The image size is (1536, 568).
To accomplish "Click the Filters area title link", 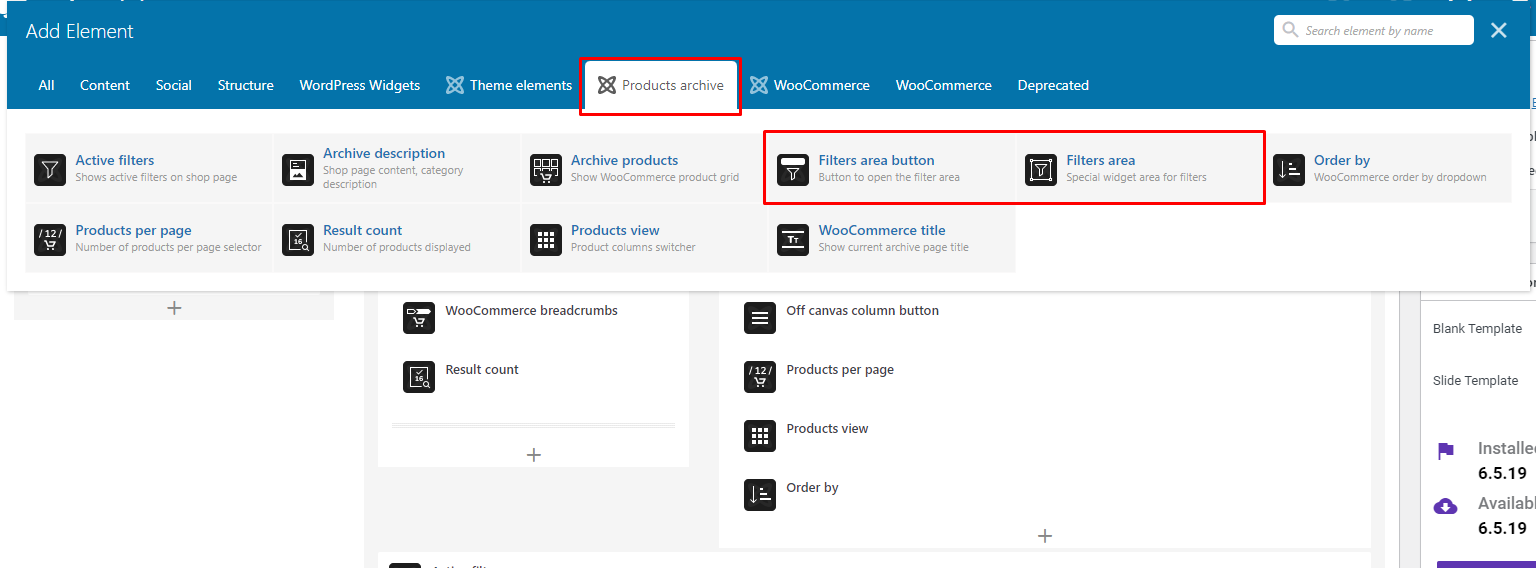I will point(1100,160).
